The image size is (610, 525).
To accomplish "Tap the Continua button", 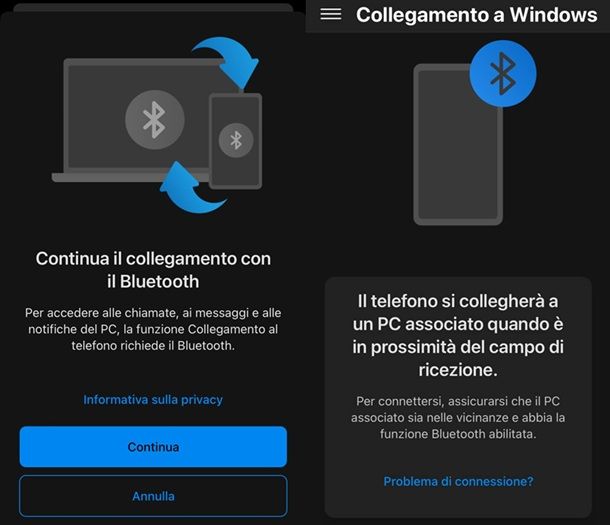I will (153, 447).
